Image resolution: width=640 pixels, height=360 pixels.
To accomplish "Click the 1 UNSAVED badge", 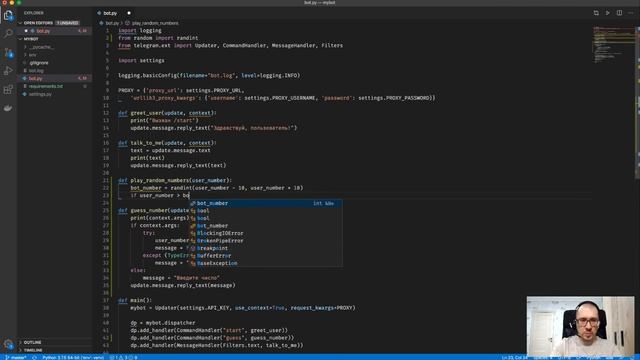I will click(x=68, y=23).
